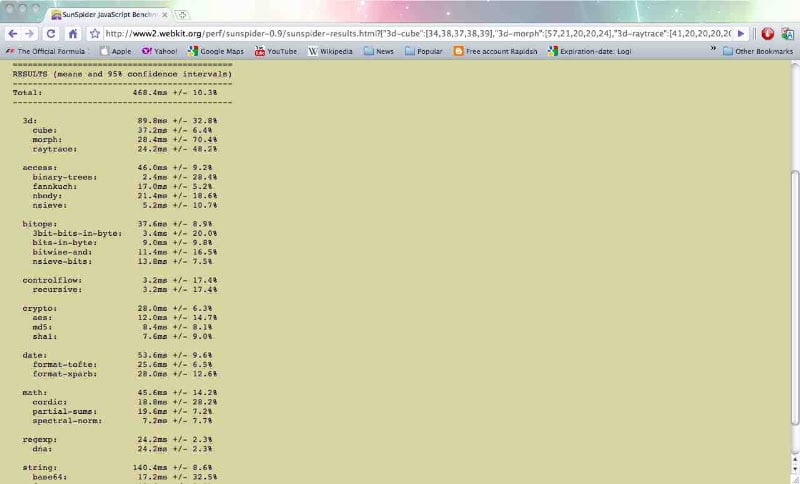The image size is (800, 484).
Task: Open the translate extension icon
Action: pyautogui.click(x=788, y=34)
